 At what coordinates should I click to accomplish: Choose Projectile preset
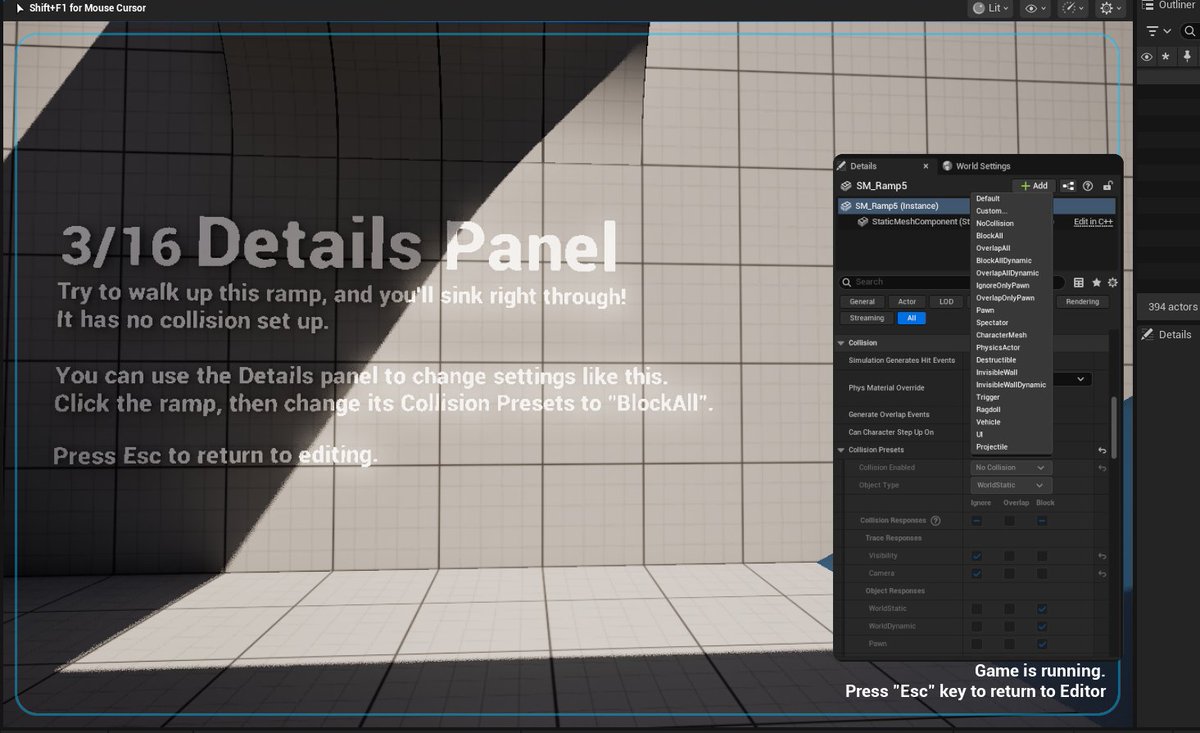tap(992, 447)
